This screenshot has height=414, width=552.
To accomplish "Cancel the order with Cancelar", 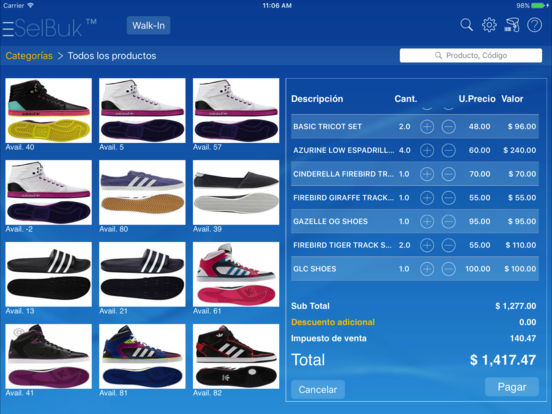I will point(318,390).
